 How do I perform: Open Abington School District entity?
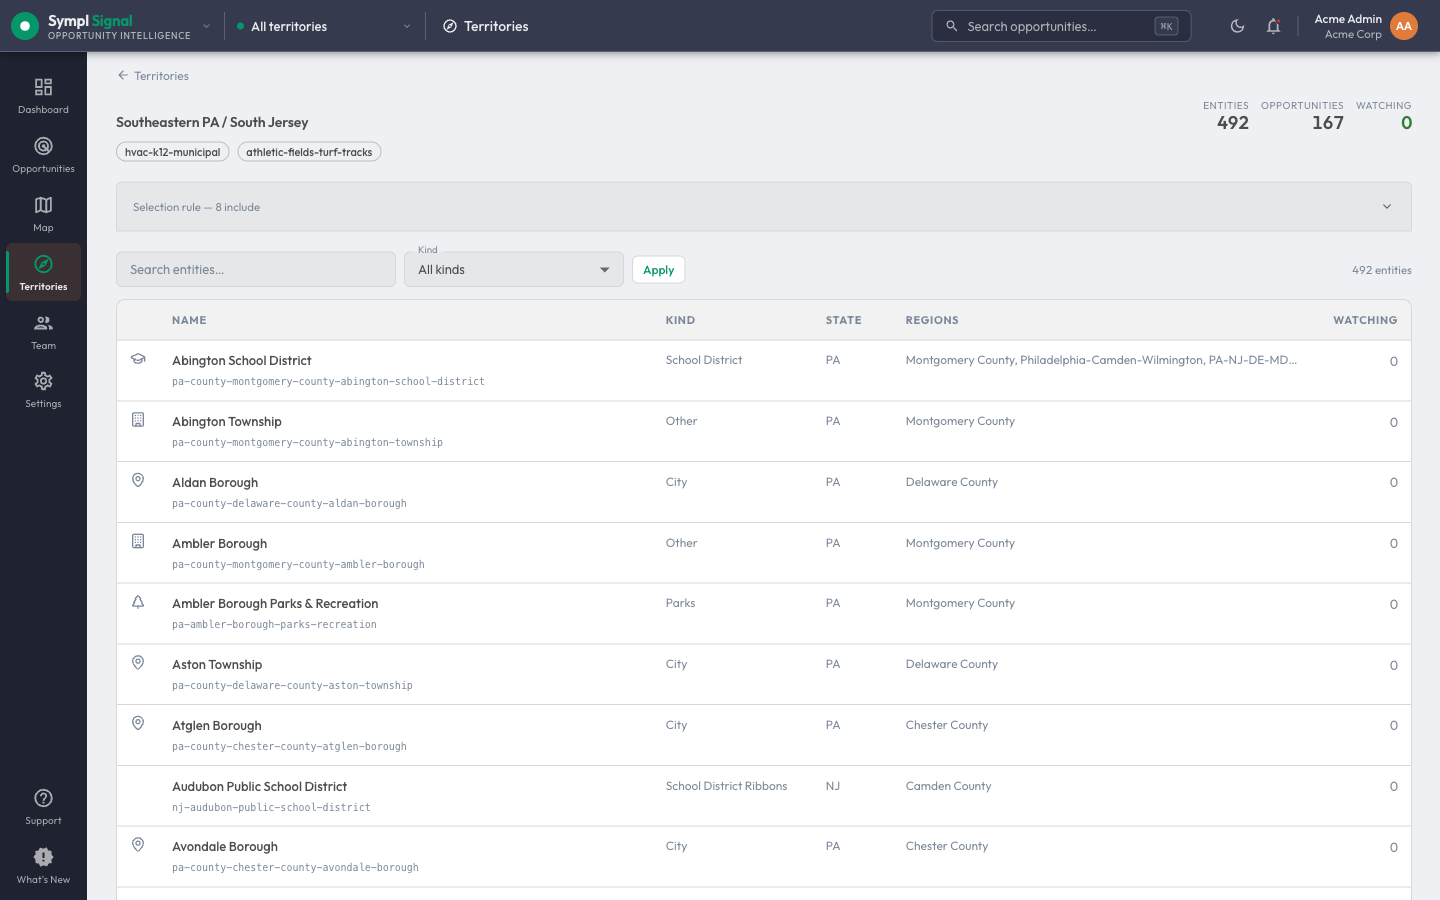click(242, 361)
